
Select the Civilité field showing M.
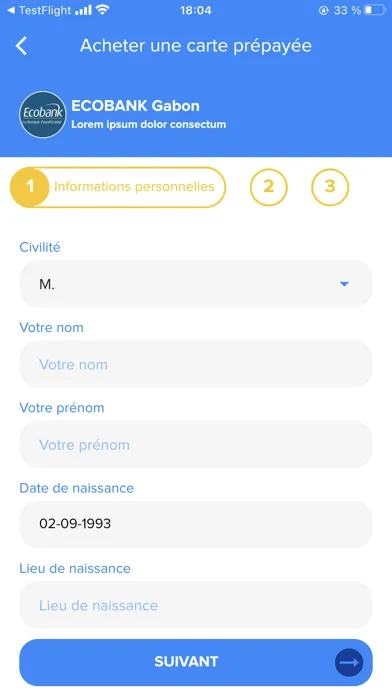point(196,284)
